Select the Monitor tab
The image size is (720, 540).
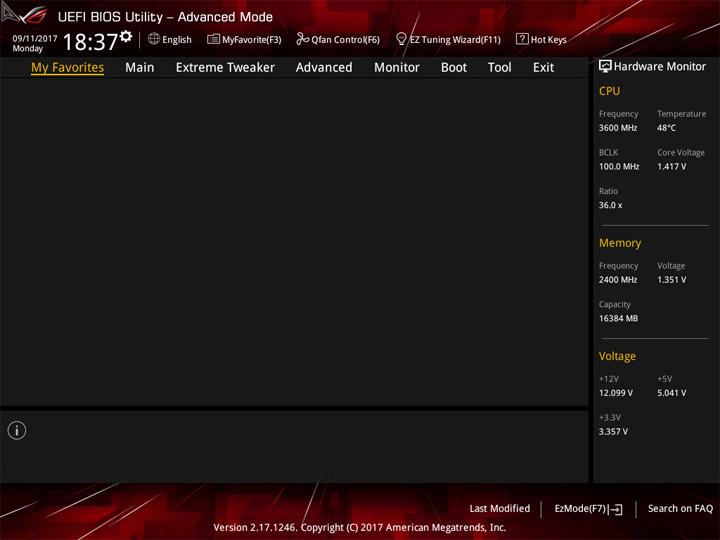tap(397, 68)
